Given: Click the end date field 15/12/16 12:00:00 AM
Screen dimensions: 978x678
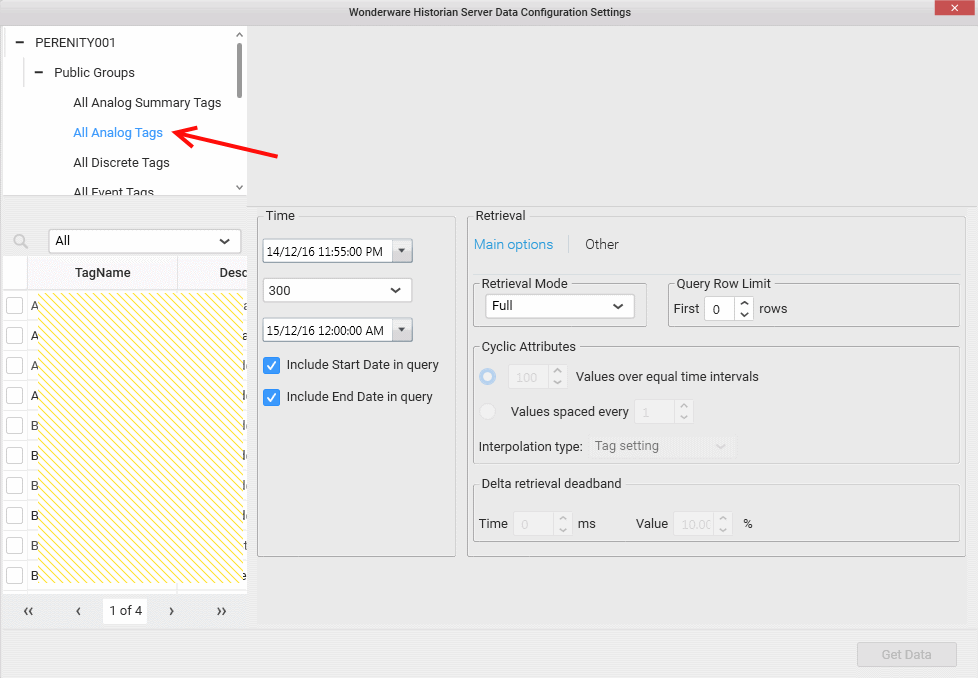Looking at the screenshot, I should pyautogui.click(x=328, y=330).
